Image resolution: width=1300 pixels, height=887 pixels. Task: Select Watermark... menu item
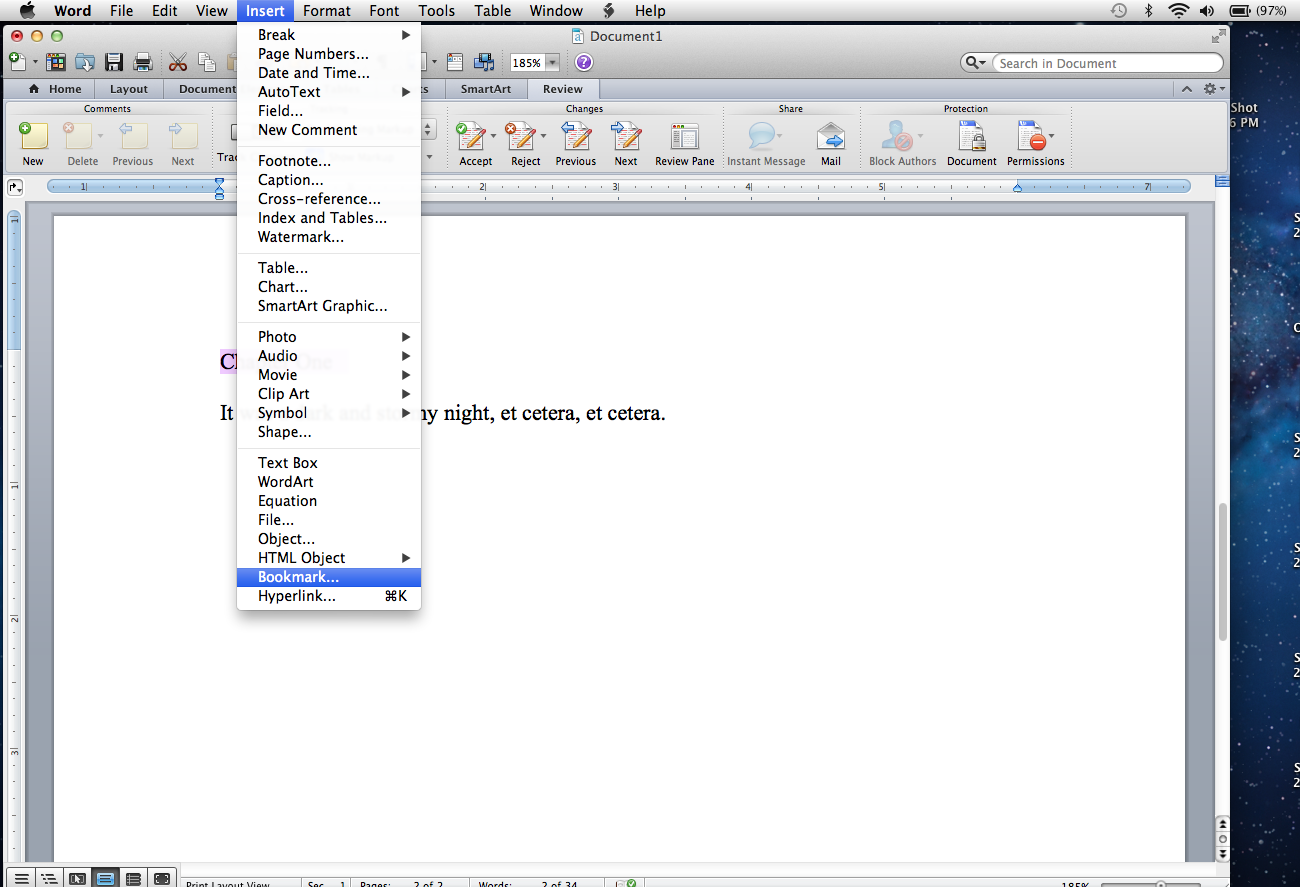pos(329,237)
